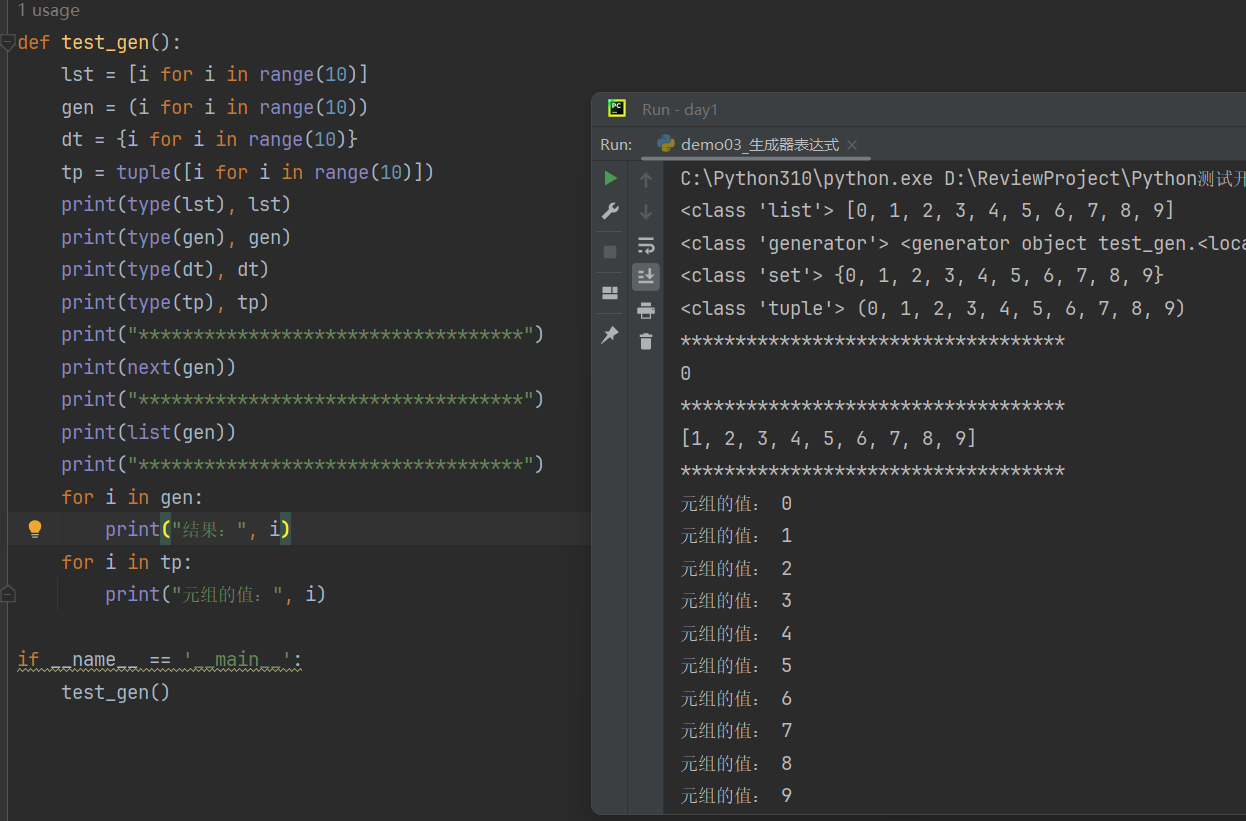Clear all console output with trash icon
The height and width of the screenshot is (821, 1246).
(646, 341)
